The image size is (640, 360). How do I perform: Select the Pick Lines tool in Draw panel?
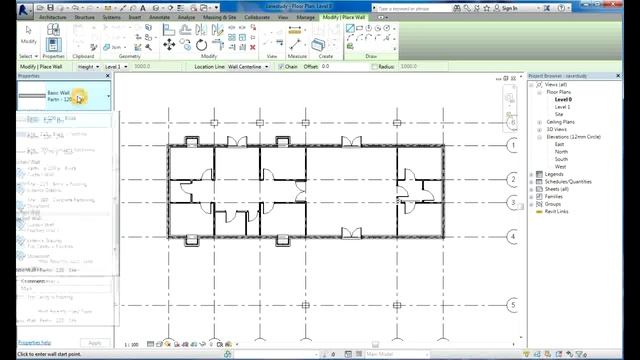point(350,47)
